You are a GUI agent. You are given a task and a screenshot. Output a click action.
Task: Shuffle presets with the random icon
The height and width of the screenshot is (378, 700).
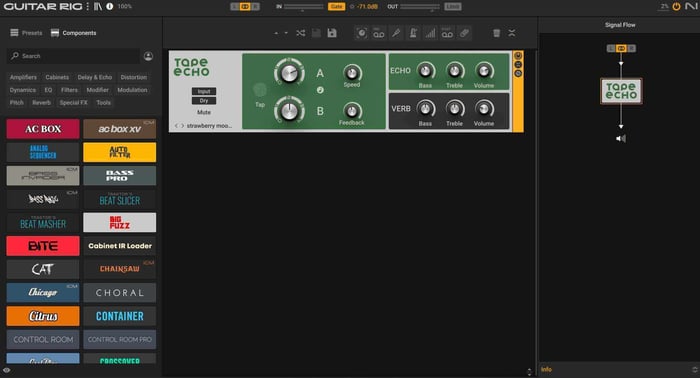[301, 33]
